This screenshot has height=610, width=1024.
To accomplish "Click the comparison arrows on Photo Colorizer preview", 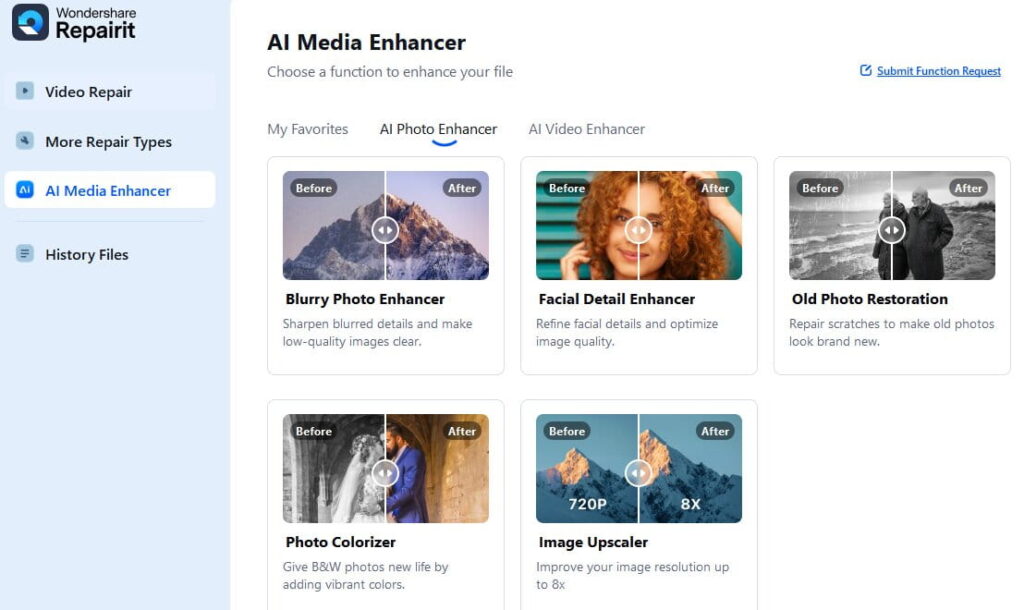I will point(385,473).
